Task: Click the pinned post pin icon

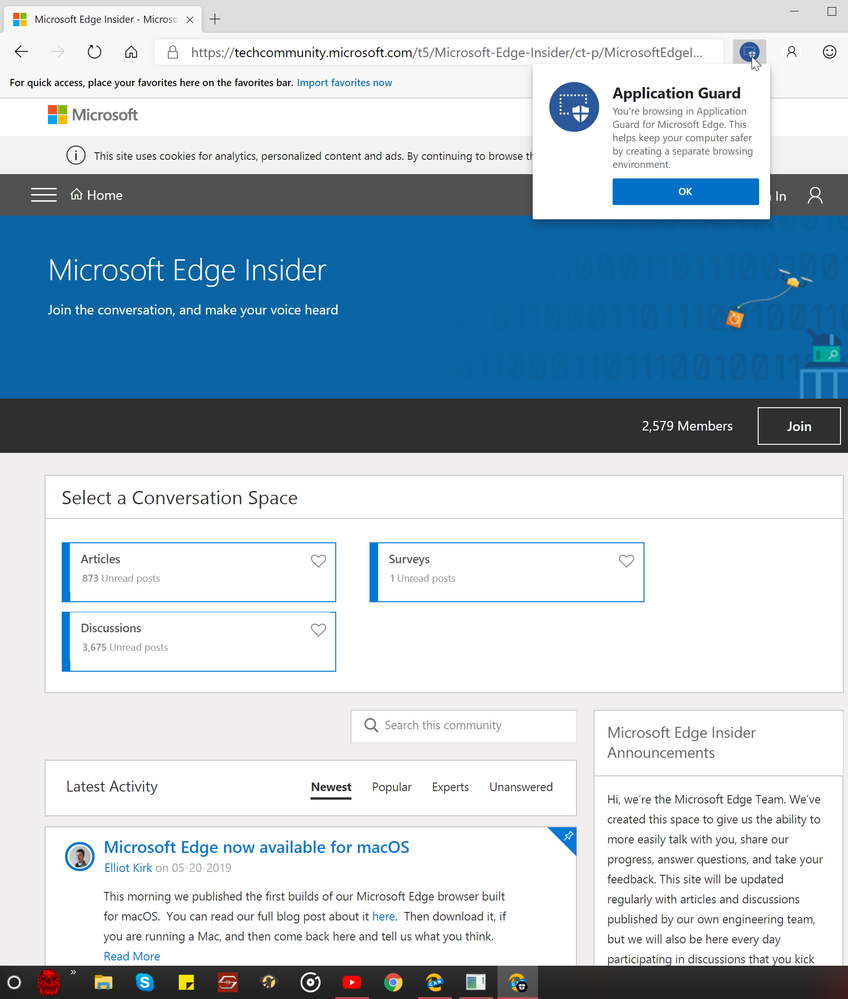Action: point(567,837)
